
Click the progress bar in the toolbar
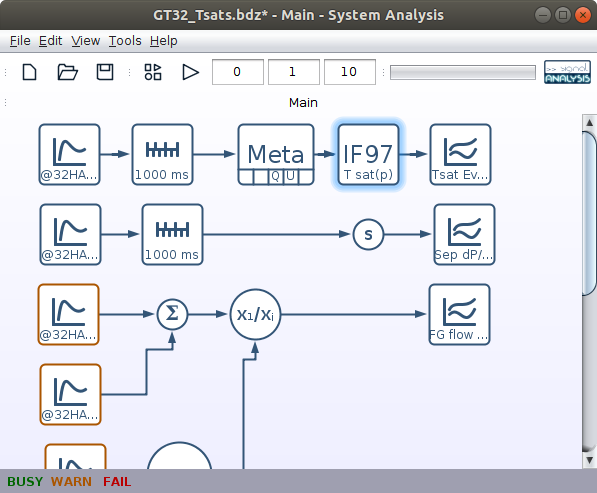[463, 72]
